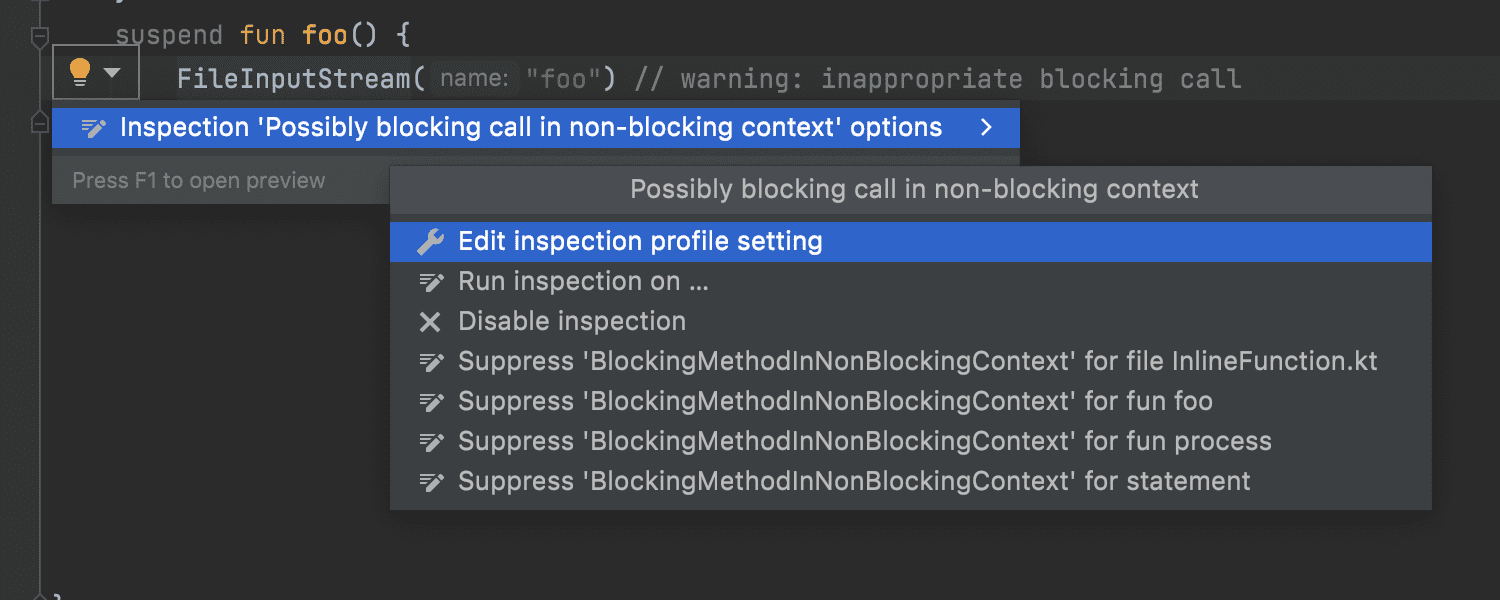This screenshot has width=1500, height=600.
Task: Click the name: parameter hint in FileInputStream
Action: point(475,78)
